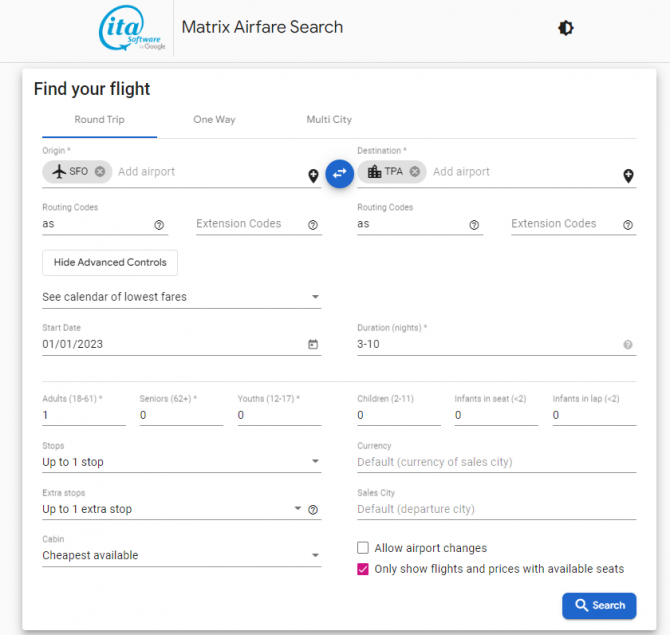Click Hide Advanced Controls button
670x635 pixels.
tap(110, 262)
